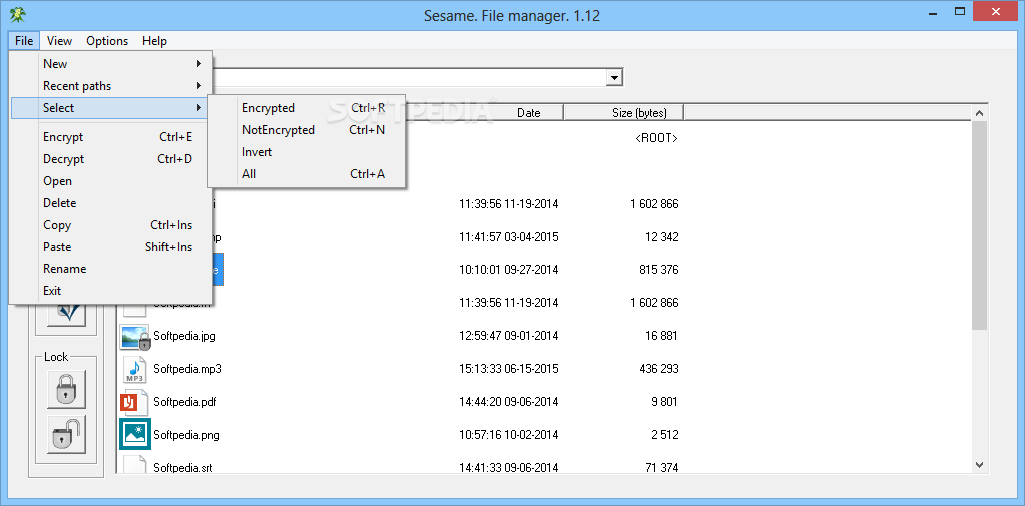Click Encrypt in the File menu
This screenshot has height=506, width=1025.
coord(111,137)
